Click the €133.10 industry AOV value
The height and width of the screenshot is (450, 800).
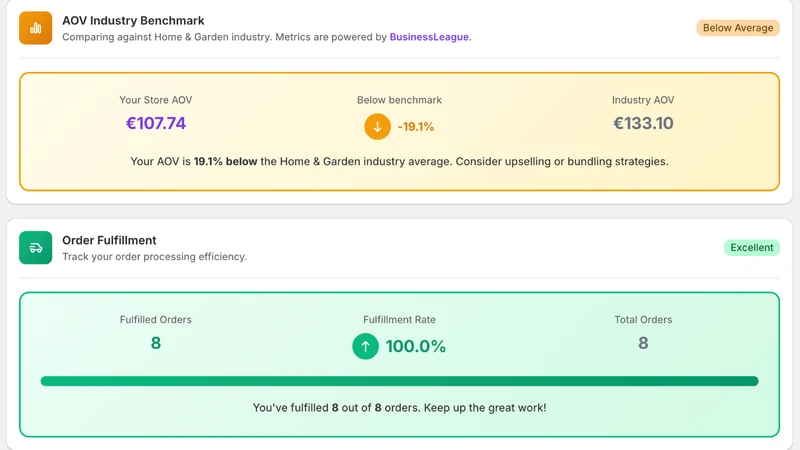click(643, 123)
